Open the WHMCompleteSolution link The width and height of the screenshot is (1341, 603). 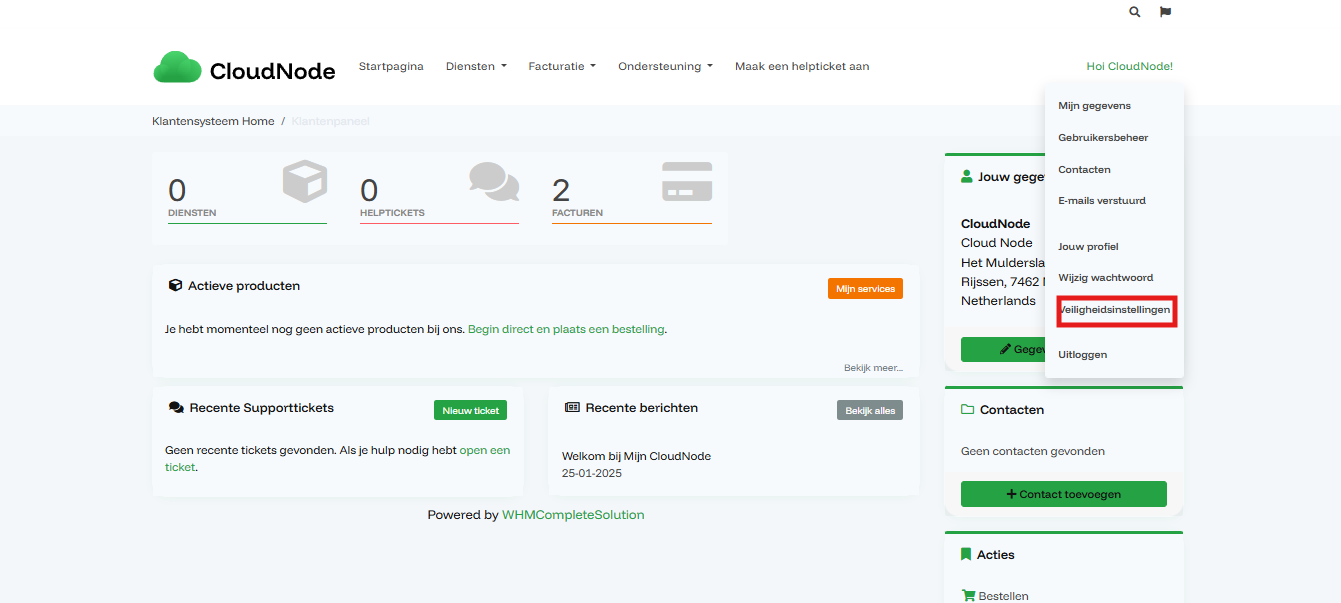pos(573,515)
